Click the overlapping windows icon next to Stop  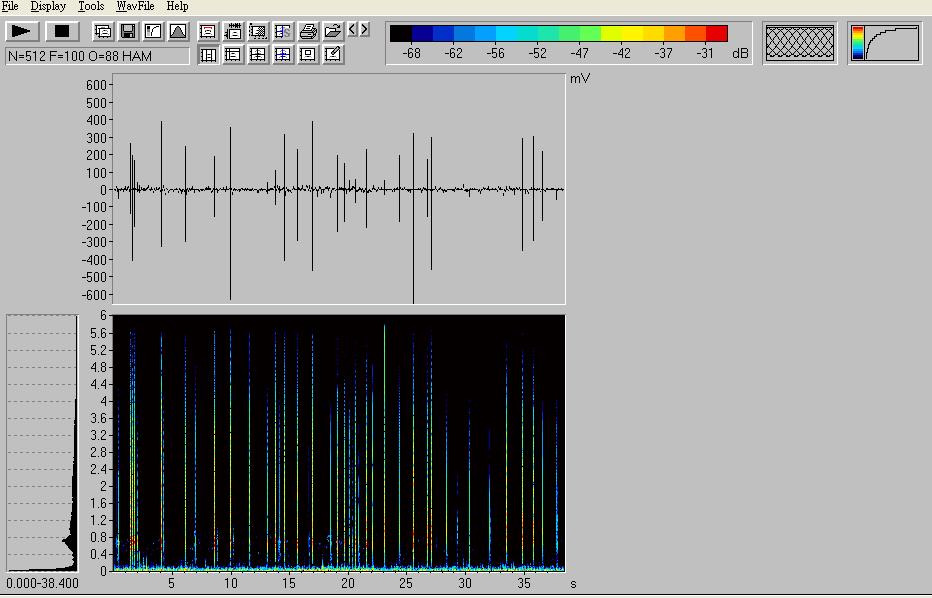click(103, 31)
